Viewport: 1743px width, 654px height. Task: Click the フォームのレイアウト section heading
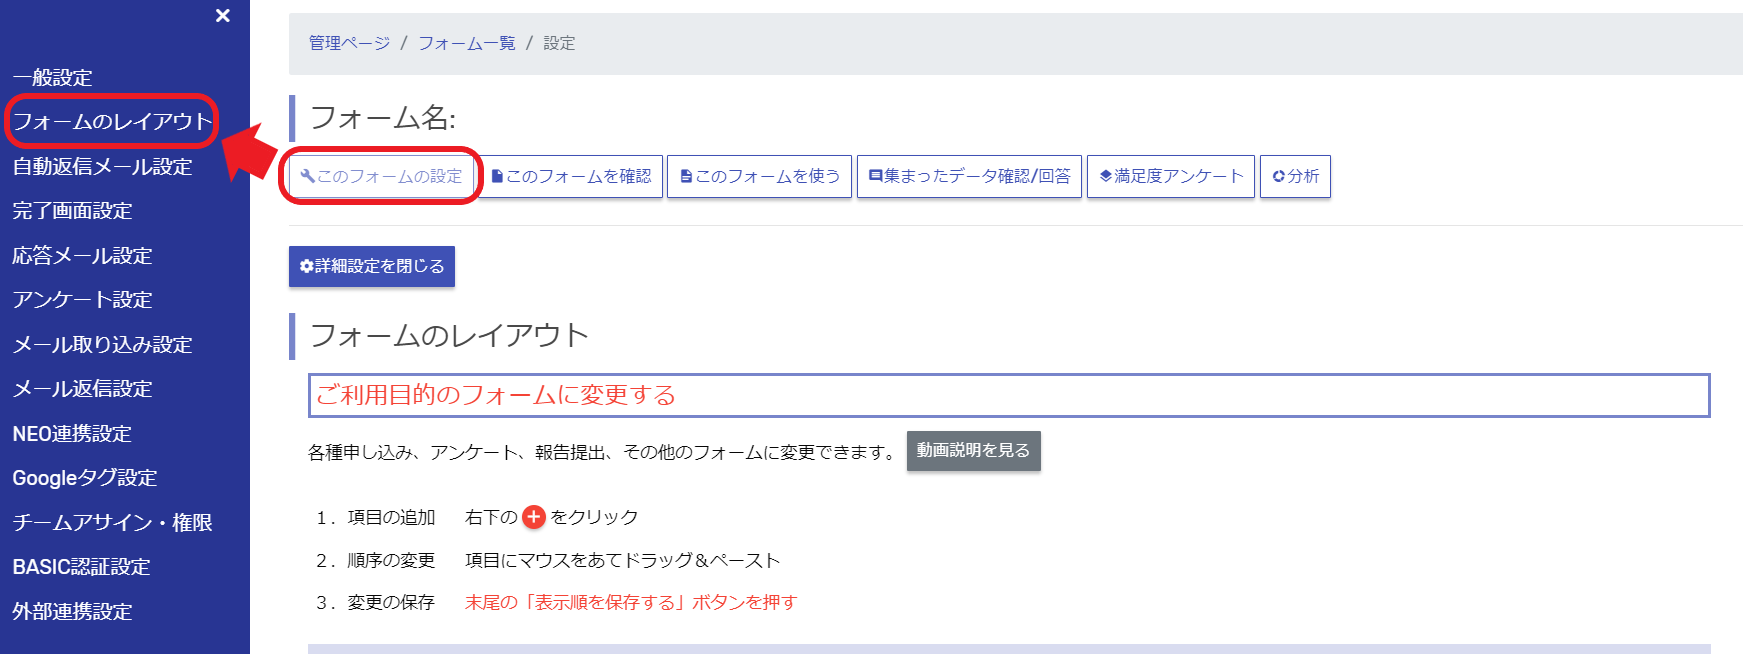point(449,335)
